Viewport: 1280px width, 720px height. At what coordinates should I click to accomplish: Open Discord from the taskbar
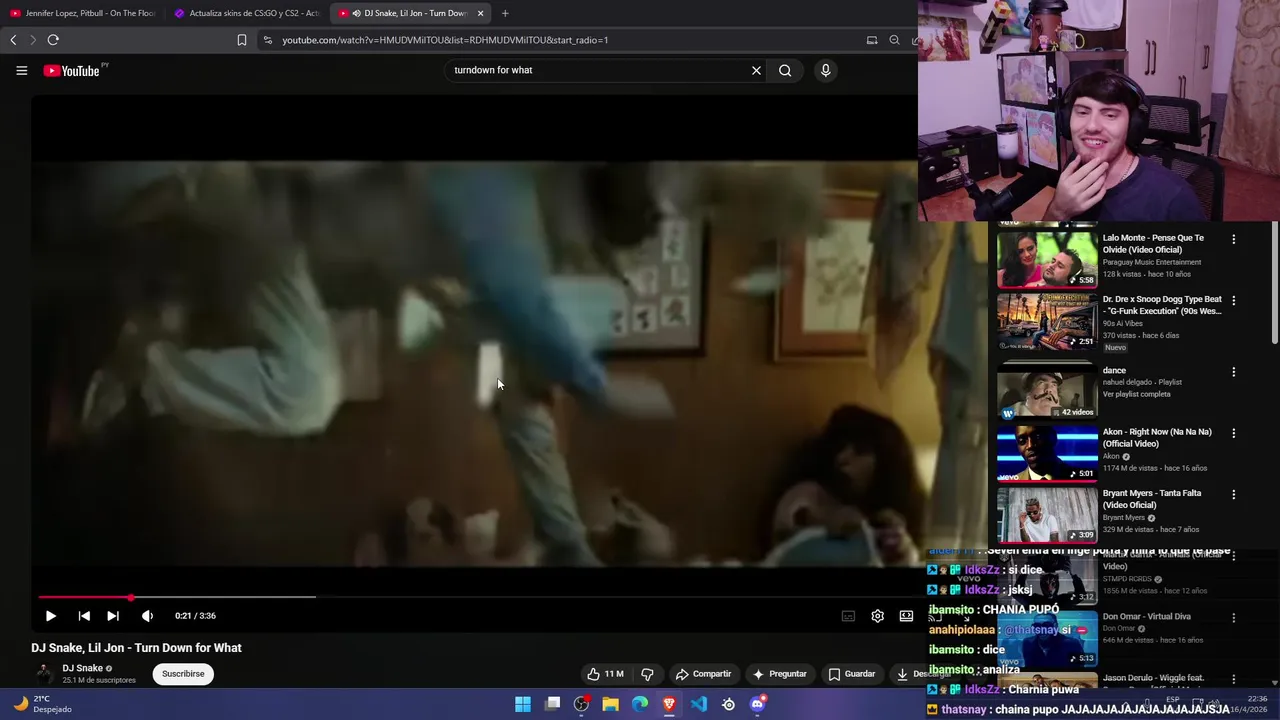coord(758,705)
